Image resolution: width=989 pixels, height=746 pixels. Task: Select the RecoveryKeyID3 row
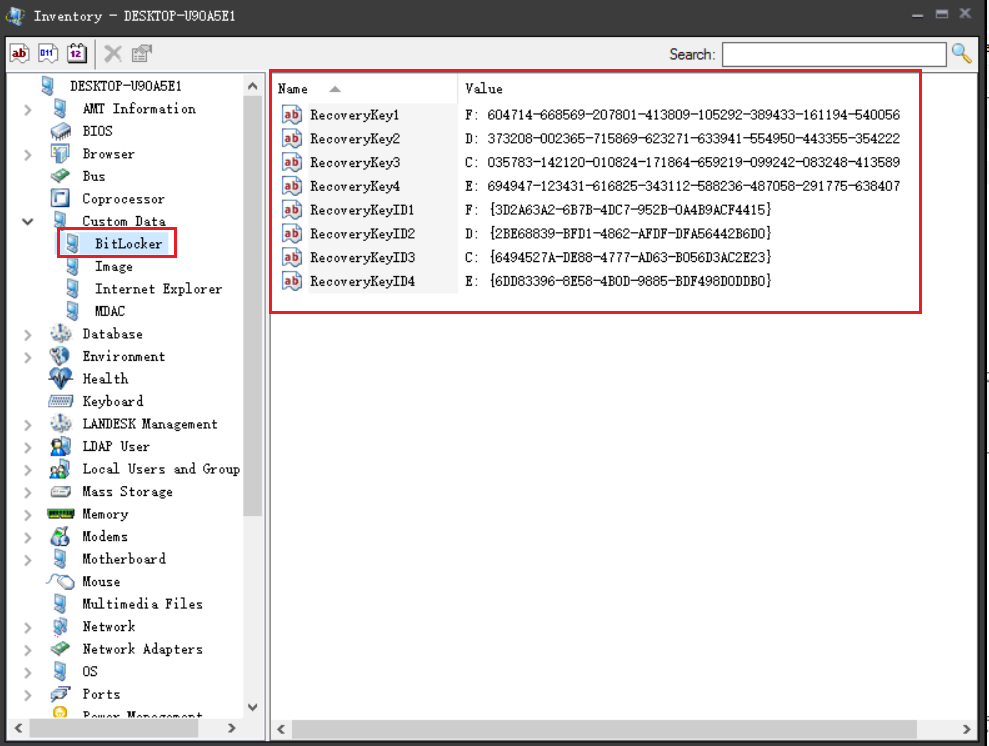click(x=361, y=258)
